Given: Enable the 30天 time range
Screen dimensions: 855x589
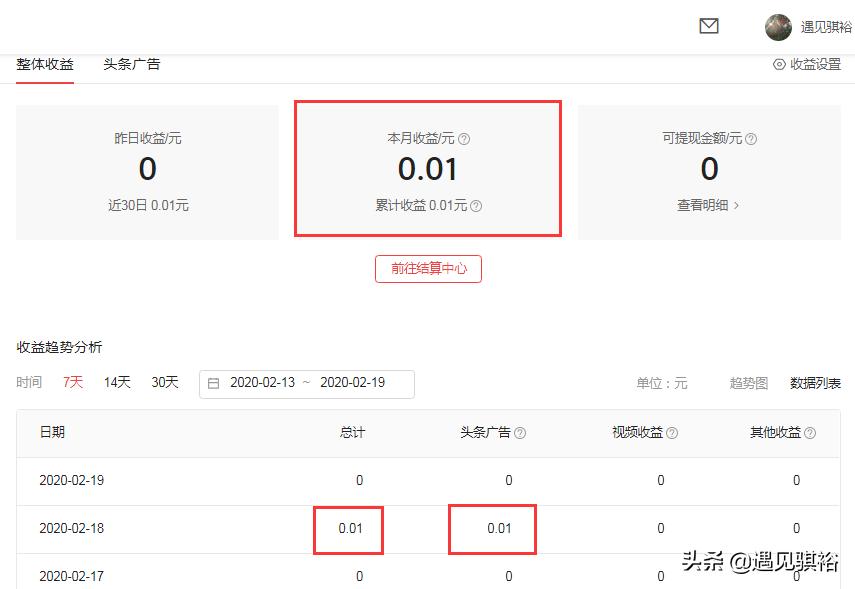Looking at the screenshot, I should click(164, 382).
